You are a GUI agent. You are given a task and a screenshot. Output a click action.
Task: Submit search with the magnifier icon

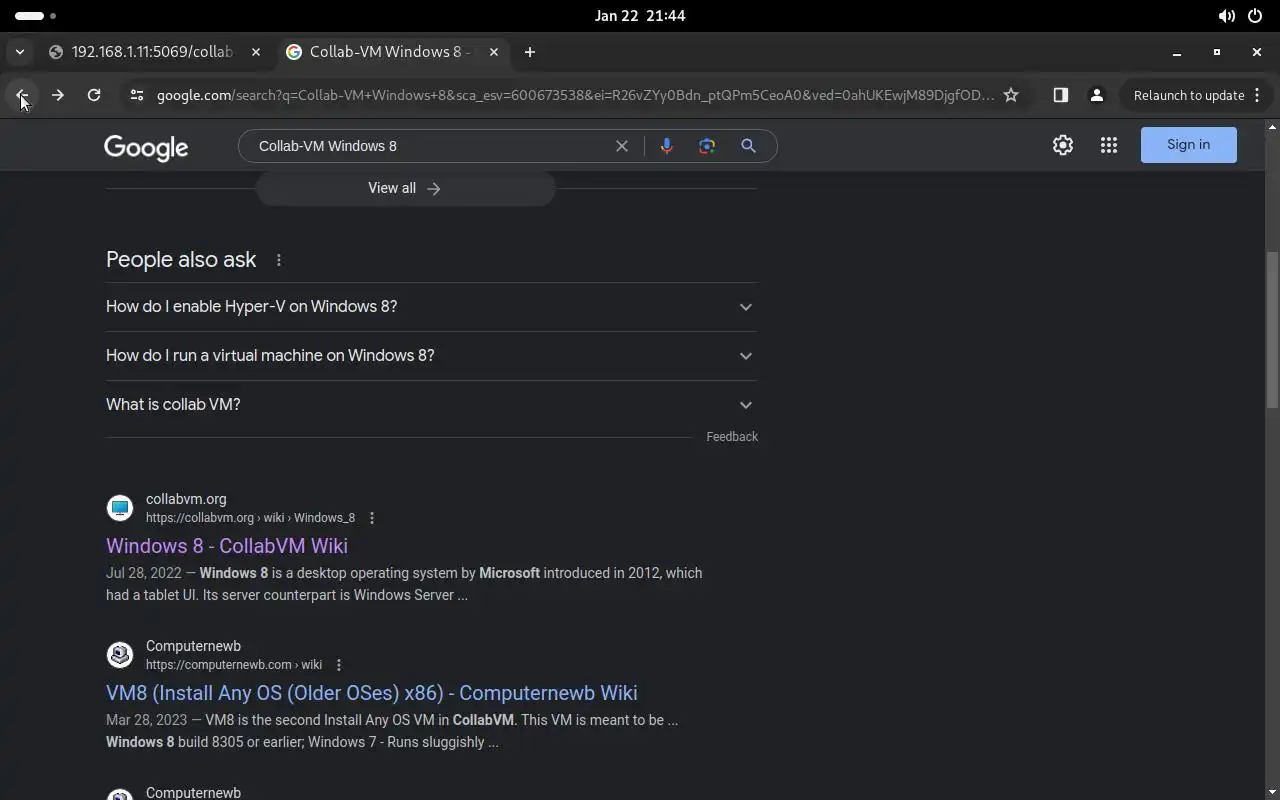(748, 146)
